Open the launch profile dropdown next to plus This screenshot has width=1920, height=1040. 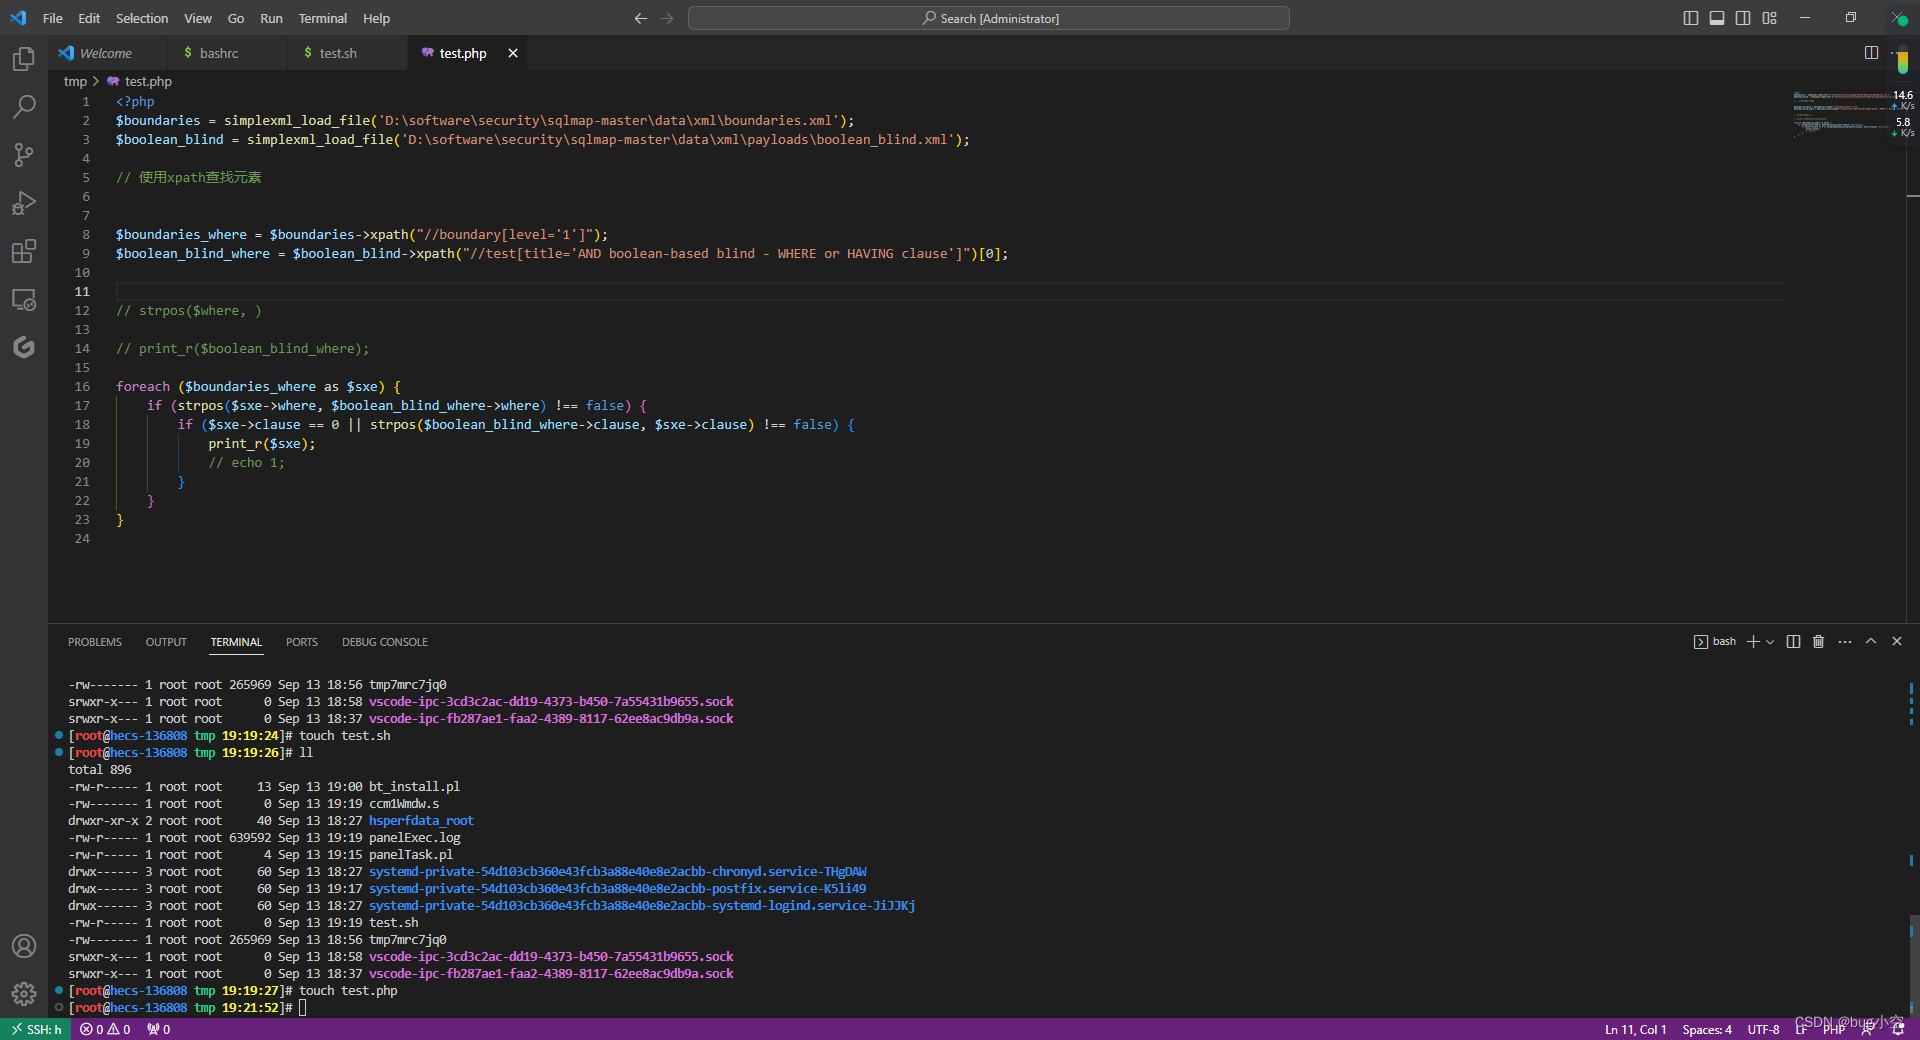[x=1770, y=642]
